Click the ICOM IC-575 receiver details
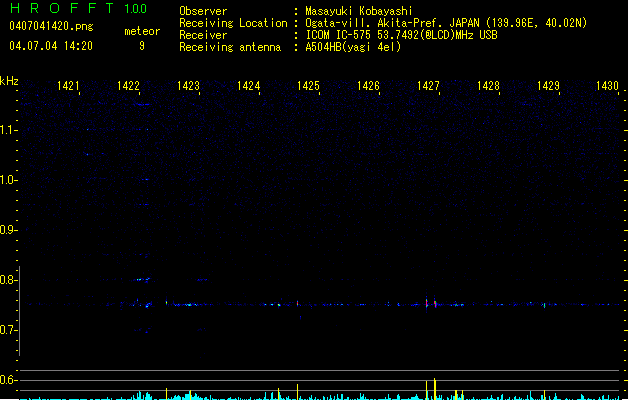This screenshot has height=400, width=629. pyautogui.click(x=402, y=35)
